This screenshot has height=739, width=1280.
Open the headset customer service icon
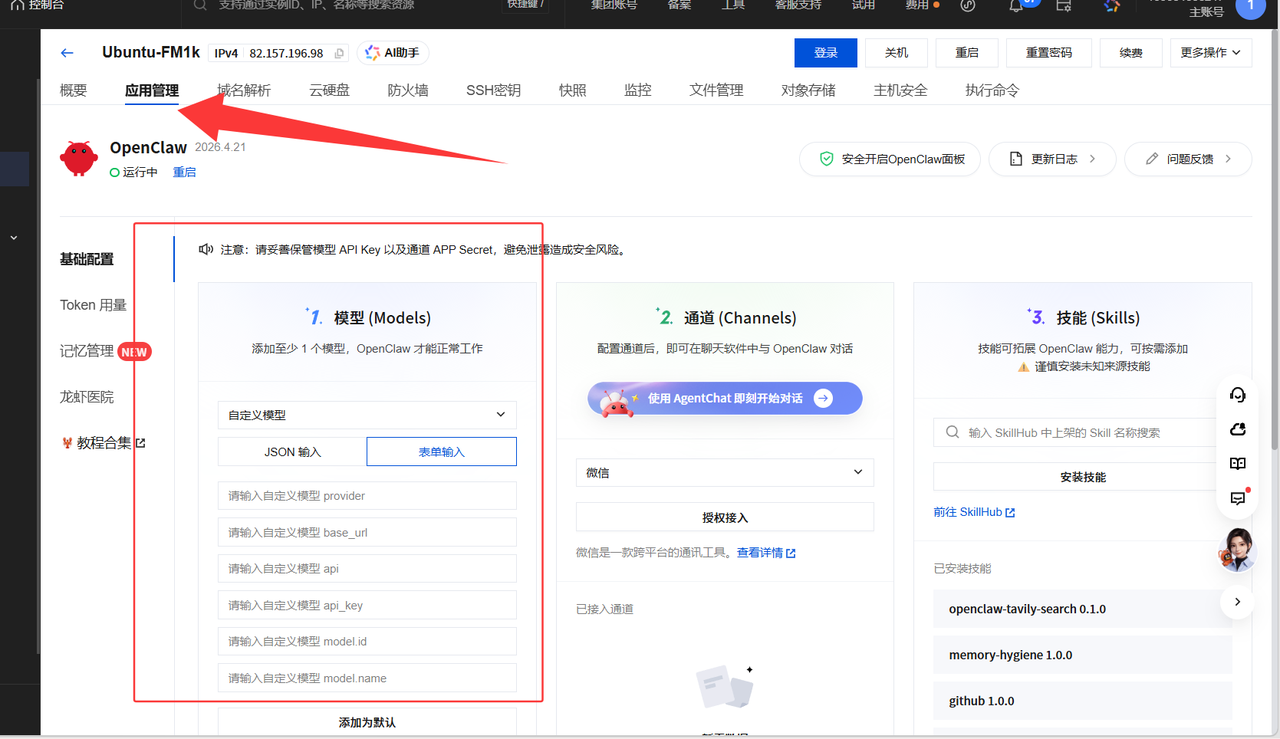click(x=1237, y=395)
